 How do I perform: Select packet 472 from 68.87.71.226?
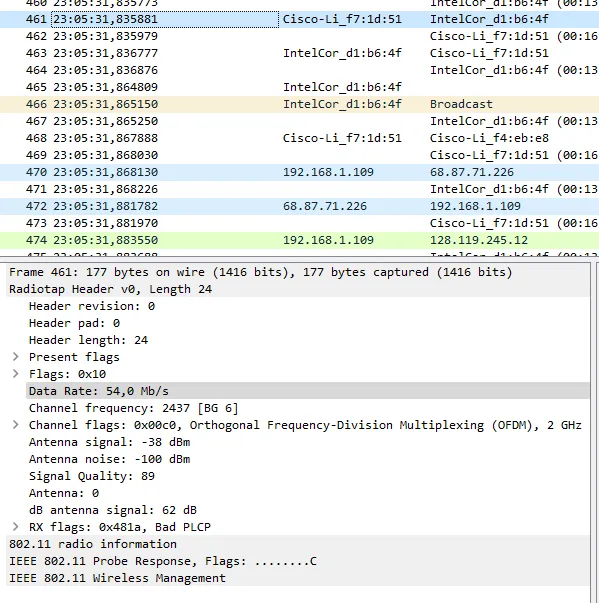300,206
